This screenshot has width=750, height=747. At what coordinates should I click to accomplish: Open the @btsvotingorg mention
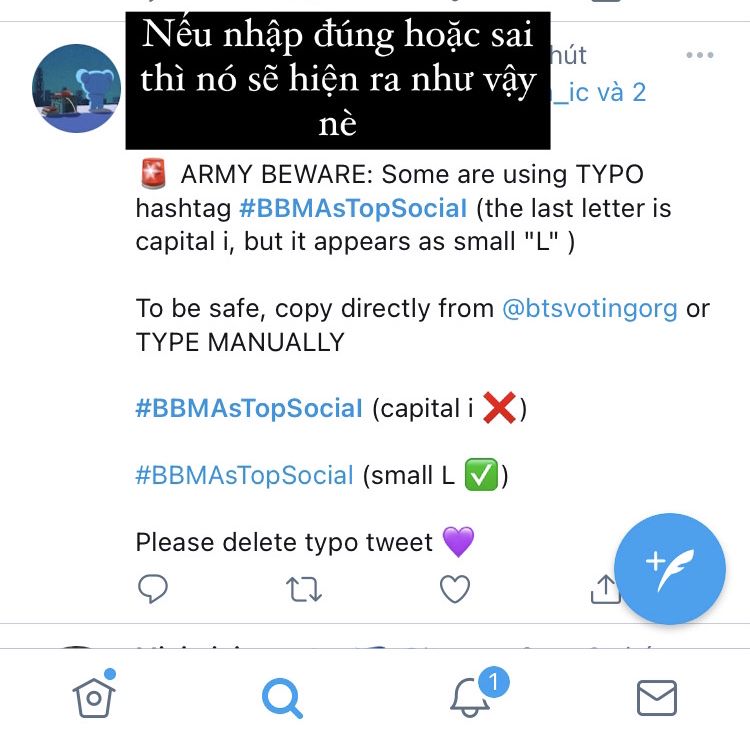[x=590, y=308]
